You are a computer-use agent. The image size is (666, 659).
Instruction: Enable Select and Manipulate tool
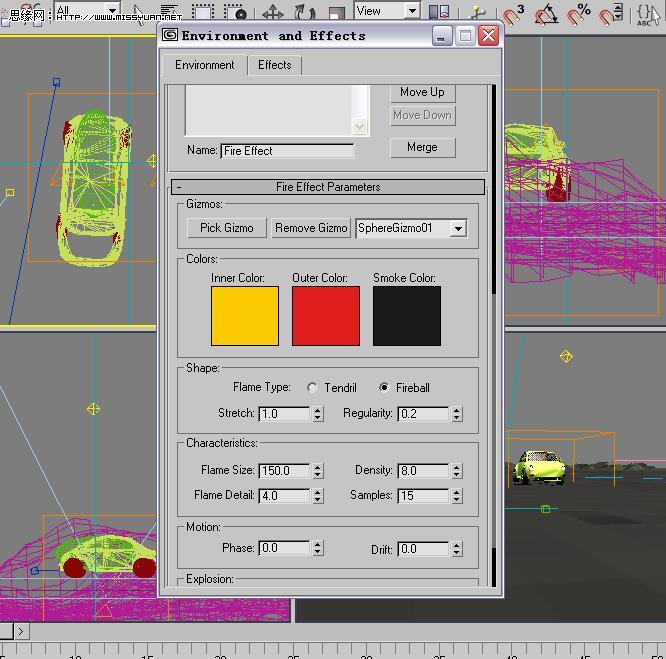pyautogui.click(x=478, y=11)
